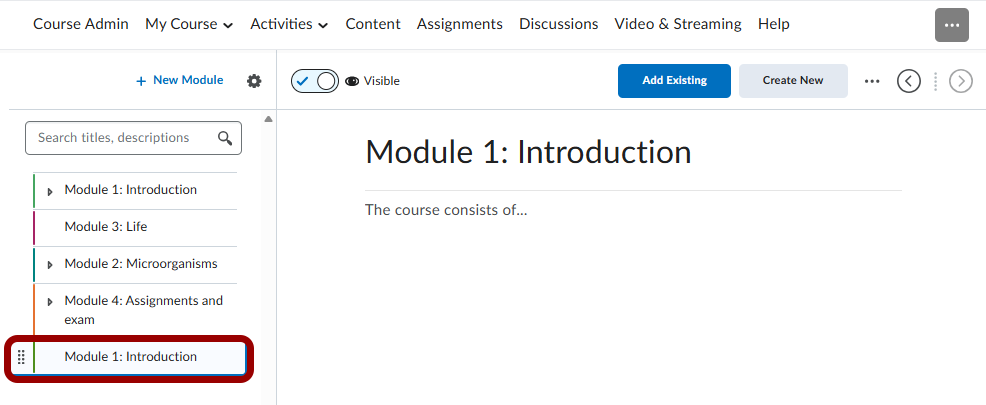Image resolution: width=986 pixels, height=405 pixels.
Task: Go to next module with right arrow
Action: [960, 81]
